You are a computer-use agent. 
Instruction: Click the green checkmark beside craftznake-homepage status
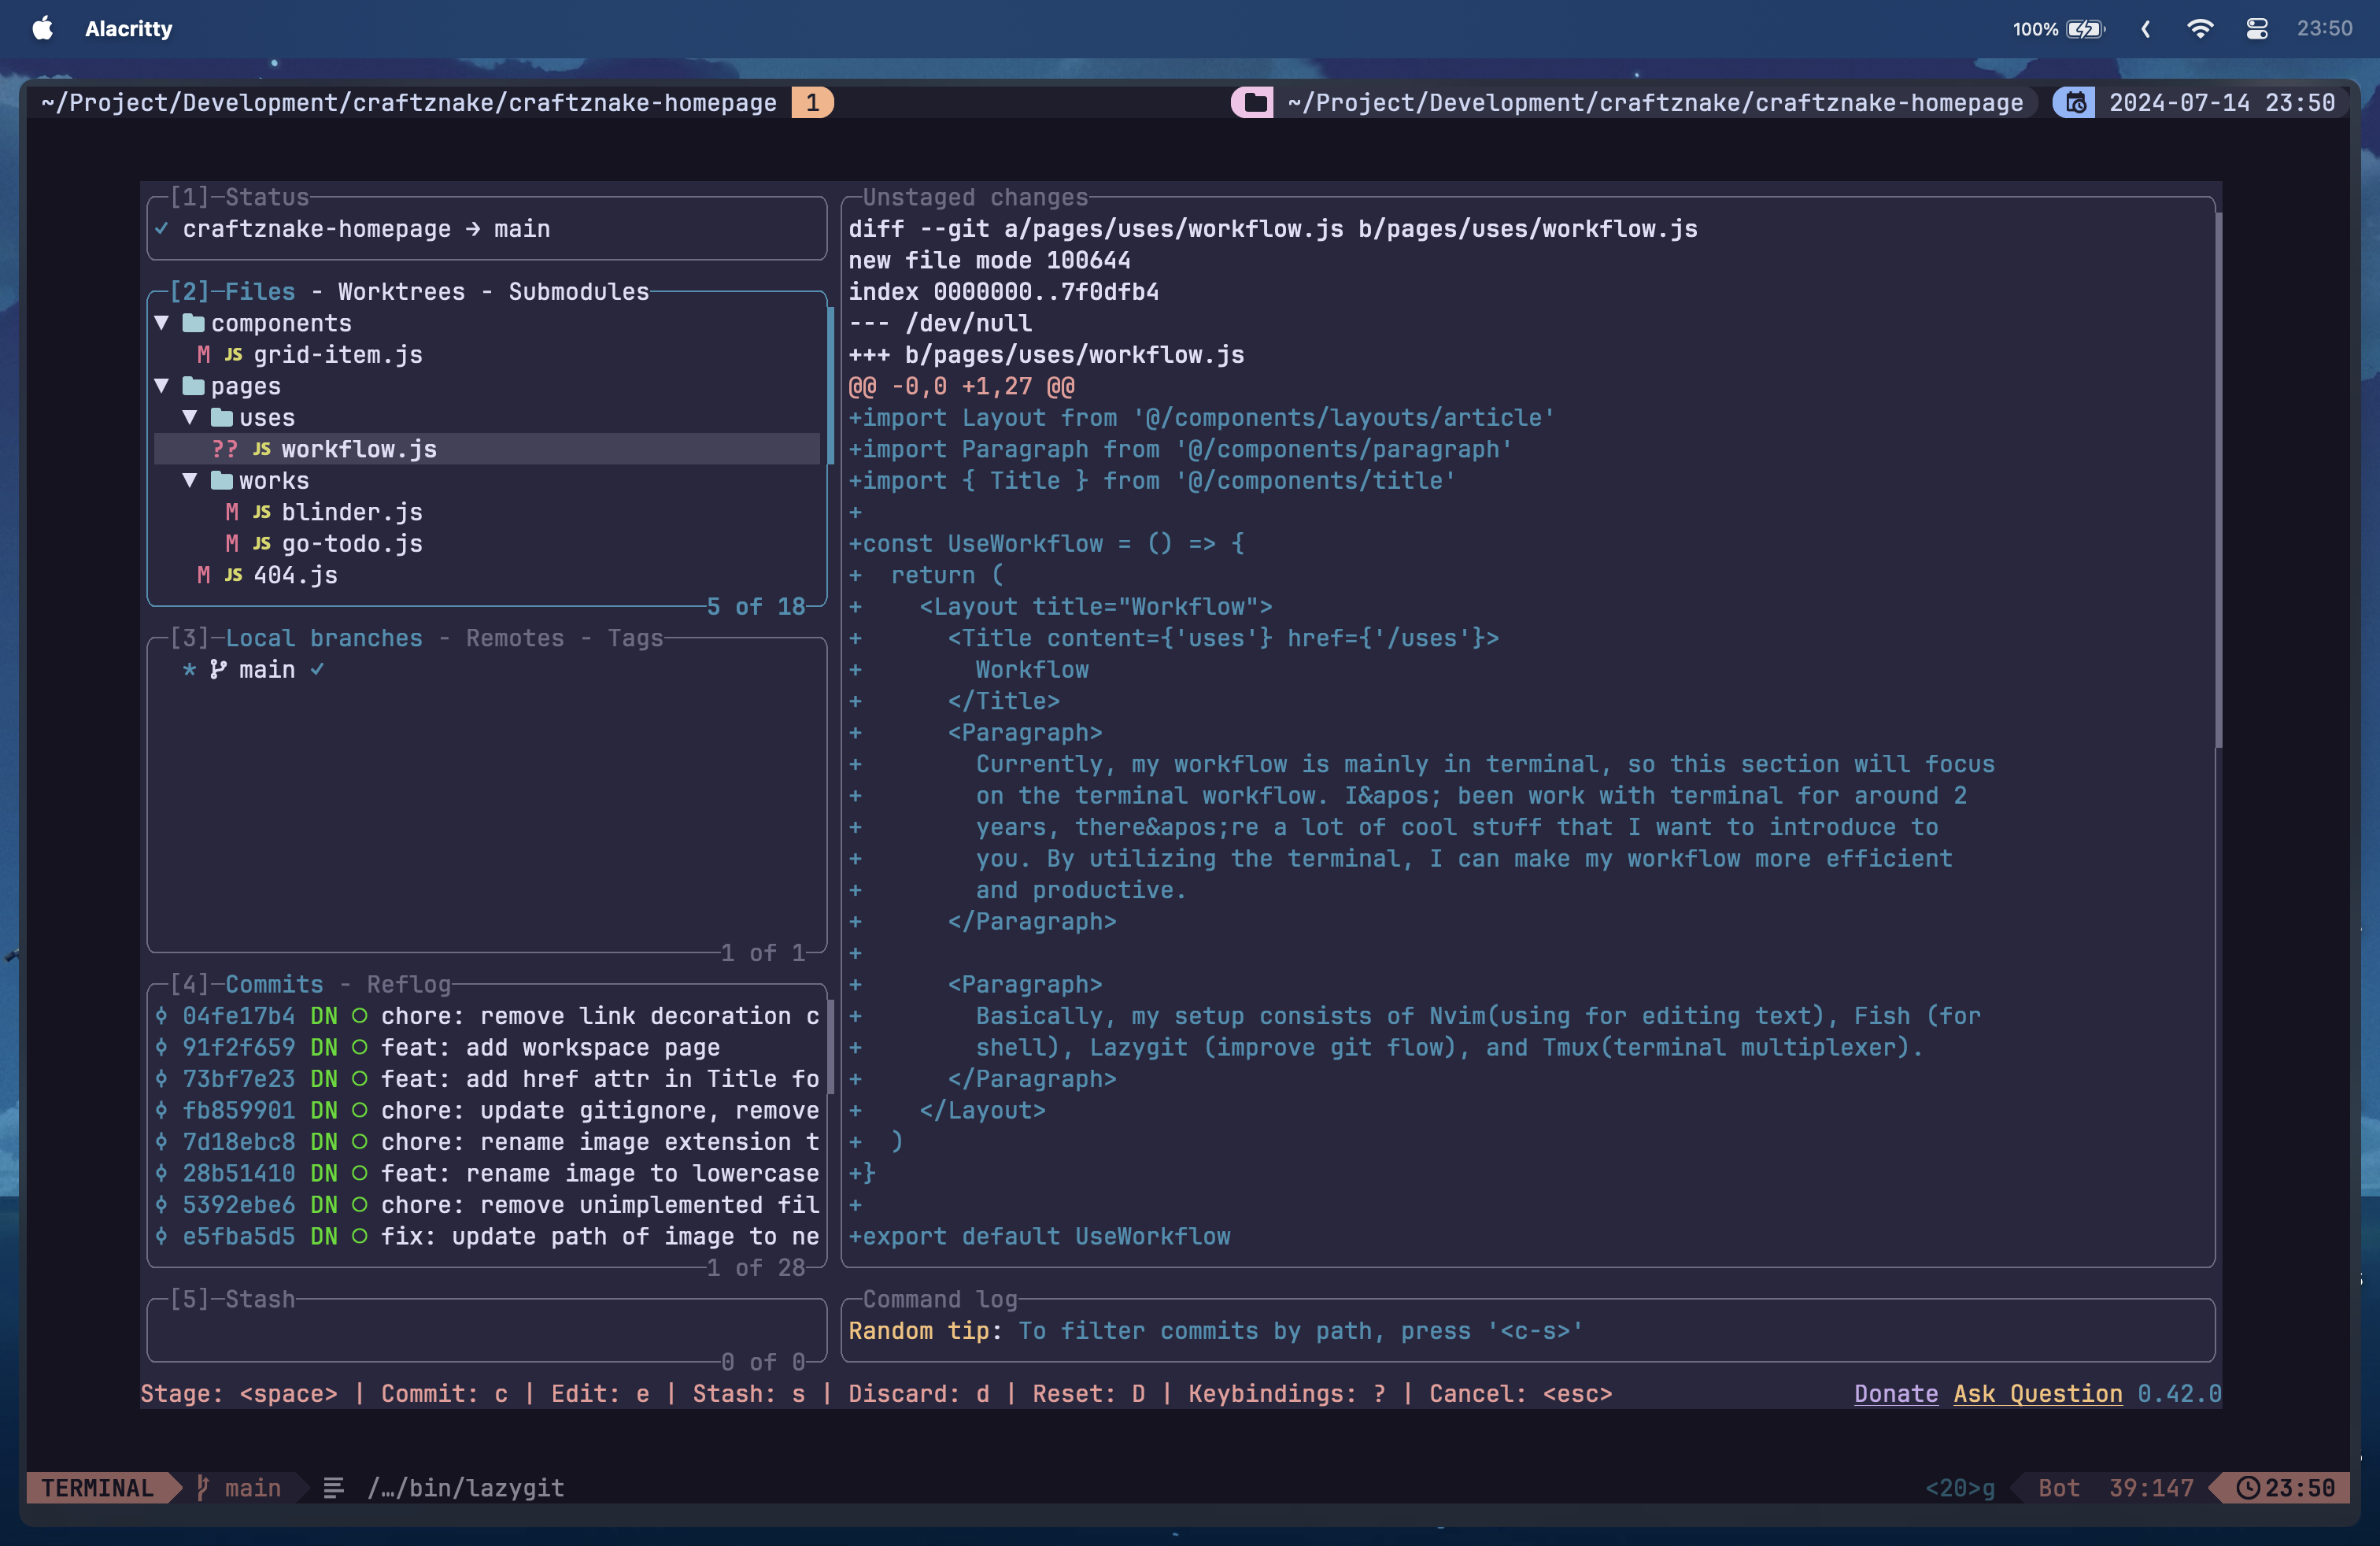tap(163, 229)
